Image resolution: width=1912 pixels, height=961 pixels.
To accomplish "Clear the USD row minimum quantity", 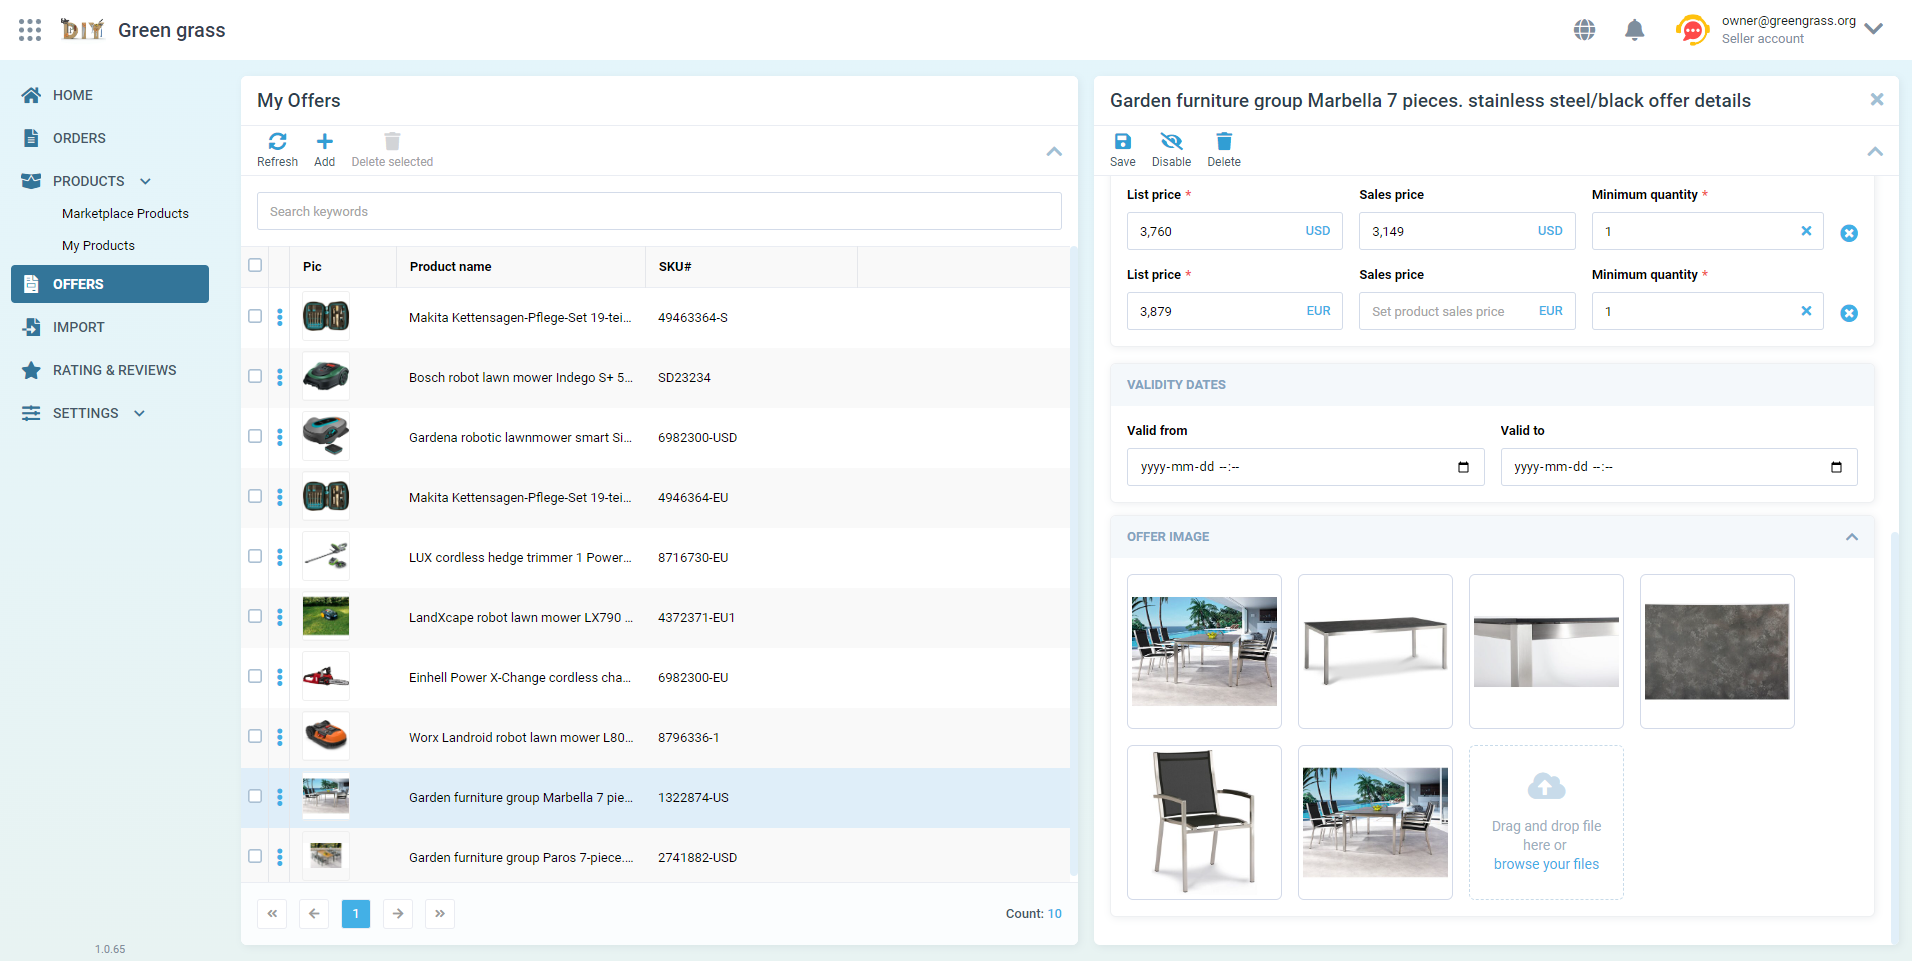I will click(1806, 231).
